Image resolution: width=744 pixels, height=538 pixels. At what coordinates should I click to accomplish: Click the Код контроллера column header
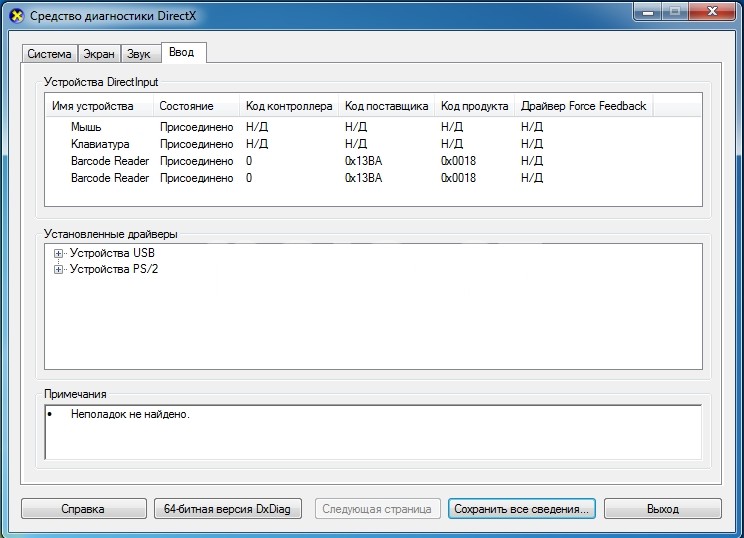(288, 106)
